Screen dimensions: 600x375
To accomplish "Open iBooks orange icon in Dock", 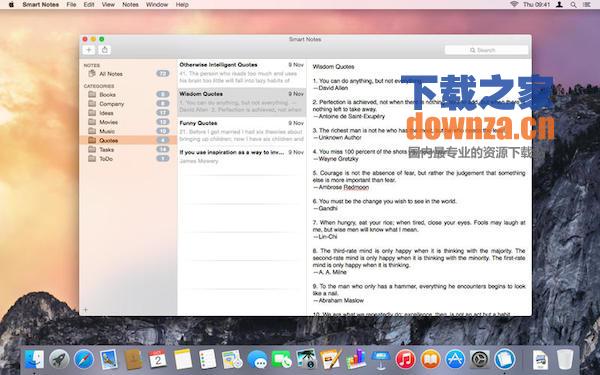I will click(430, 360).
